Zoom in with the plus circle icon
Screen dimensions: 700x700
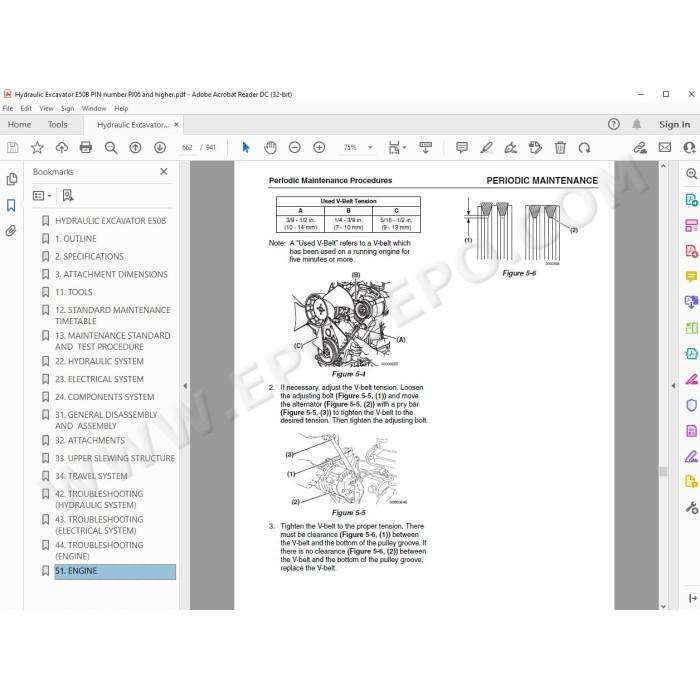click(319, 147)
